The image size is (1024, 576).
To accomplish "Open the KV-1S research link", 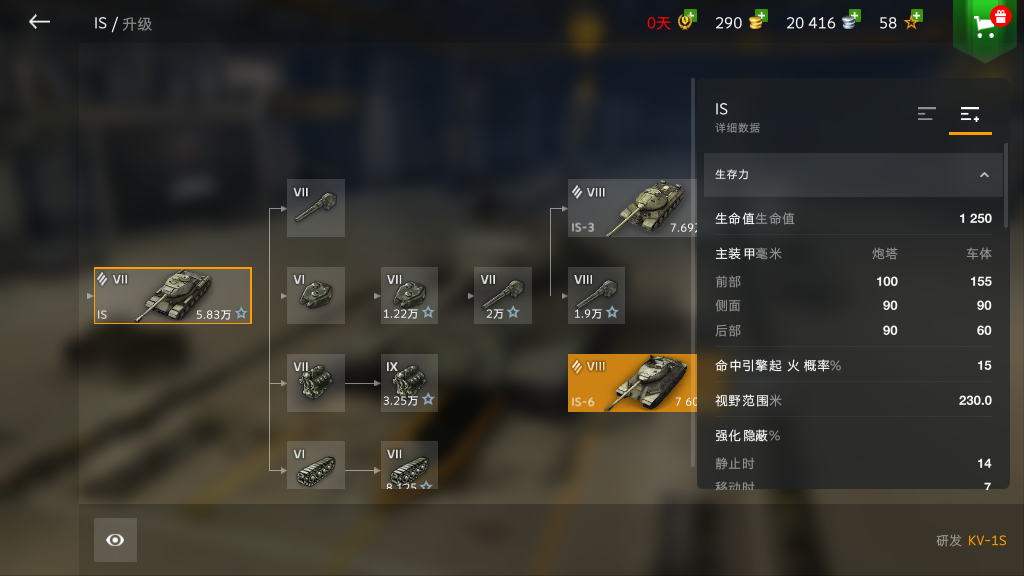I will pyautogui.click(x=987, y=540).
